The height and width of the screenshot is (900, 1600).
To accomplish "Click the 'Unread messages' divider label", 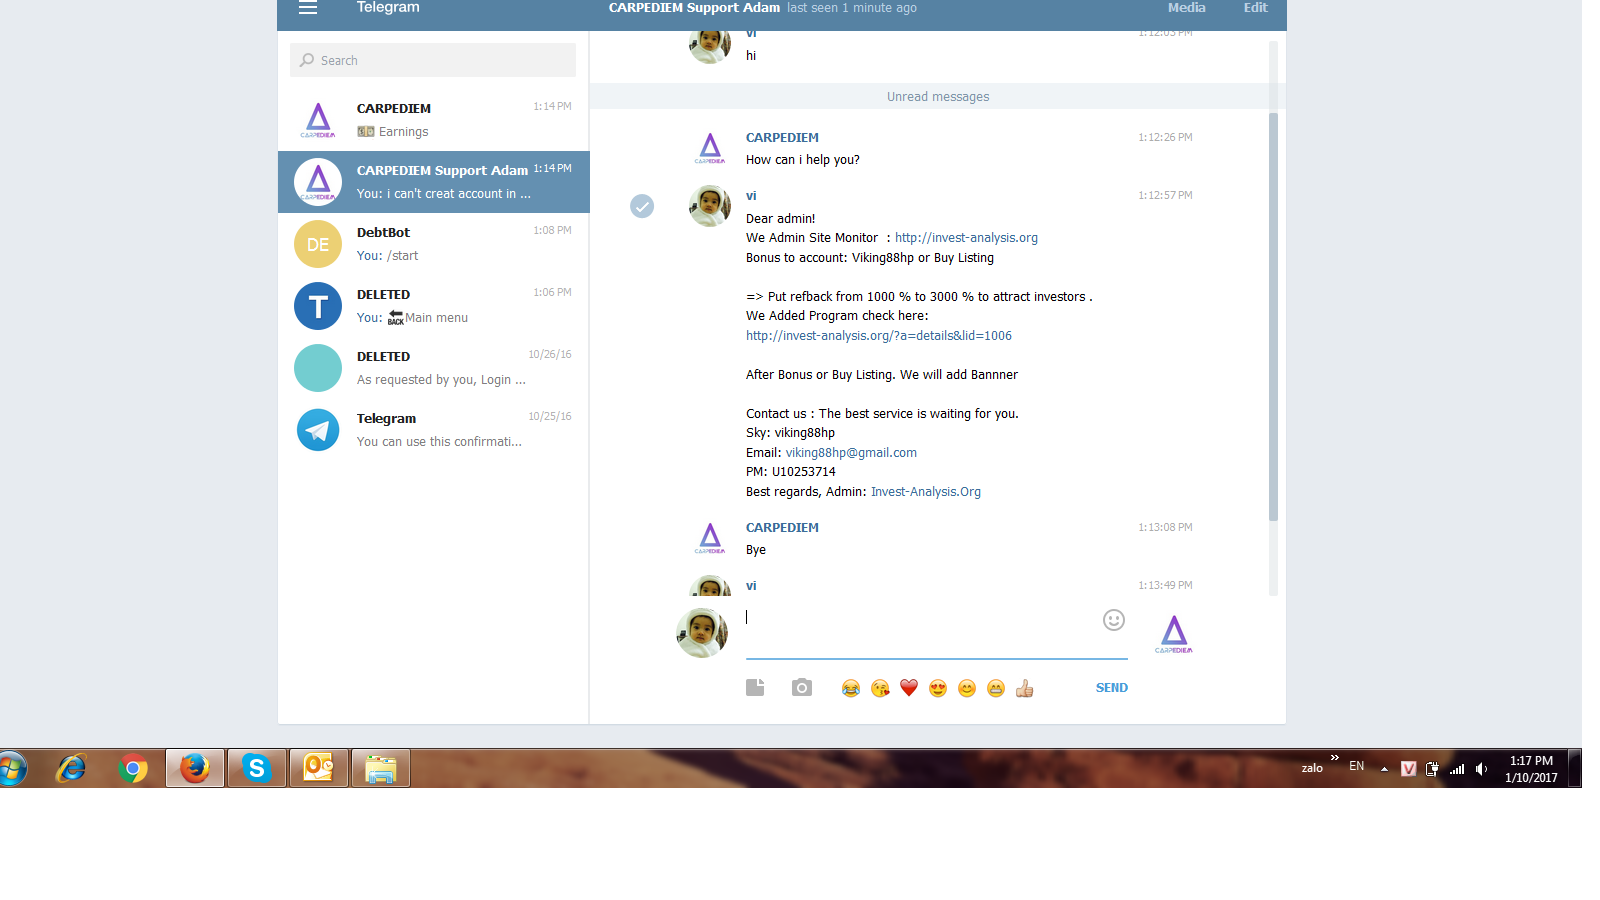I will [x=938, y=97].
